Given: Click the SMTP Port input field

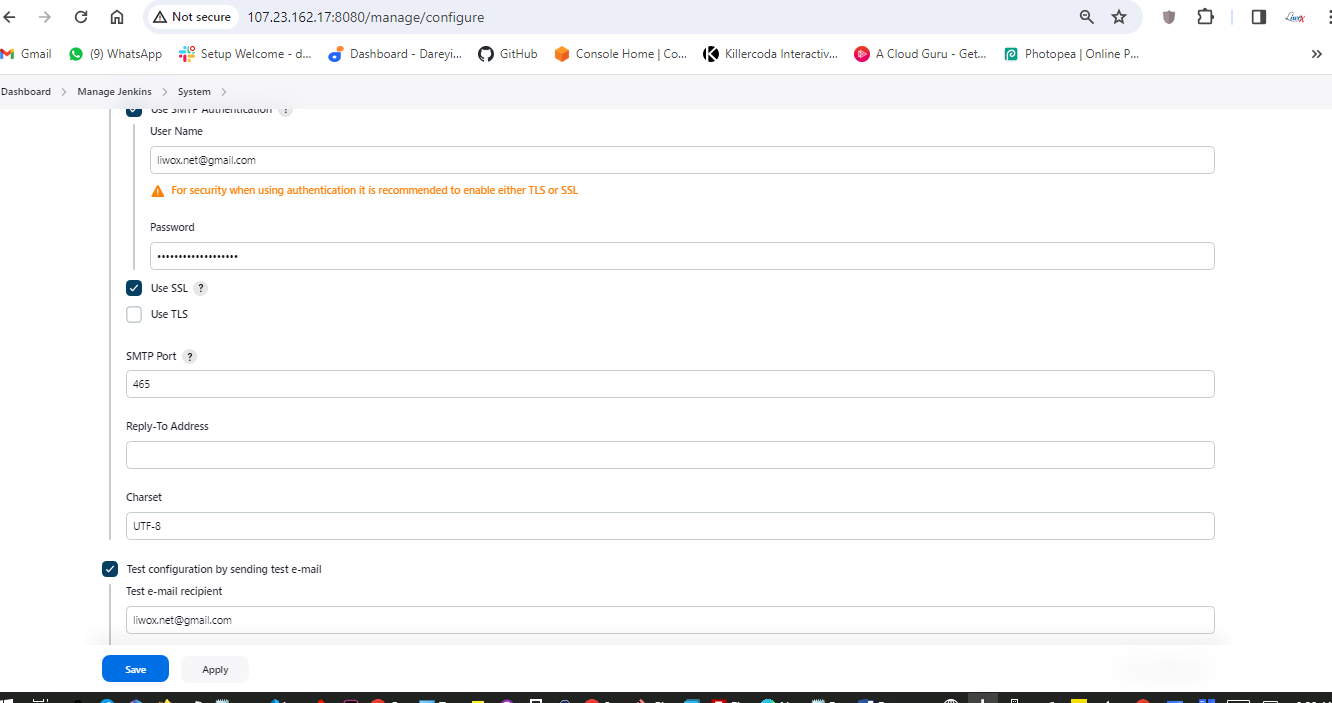Looking at the screenshot, I should coord(670,384).
